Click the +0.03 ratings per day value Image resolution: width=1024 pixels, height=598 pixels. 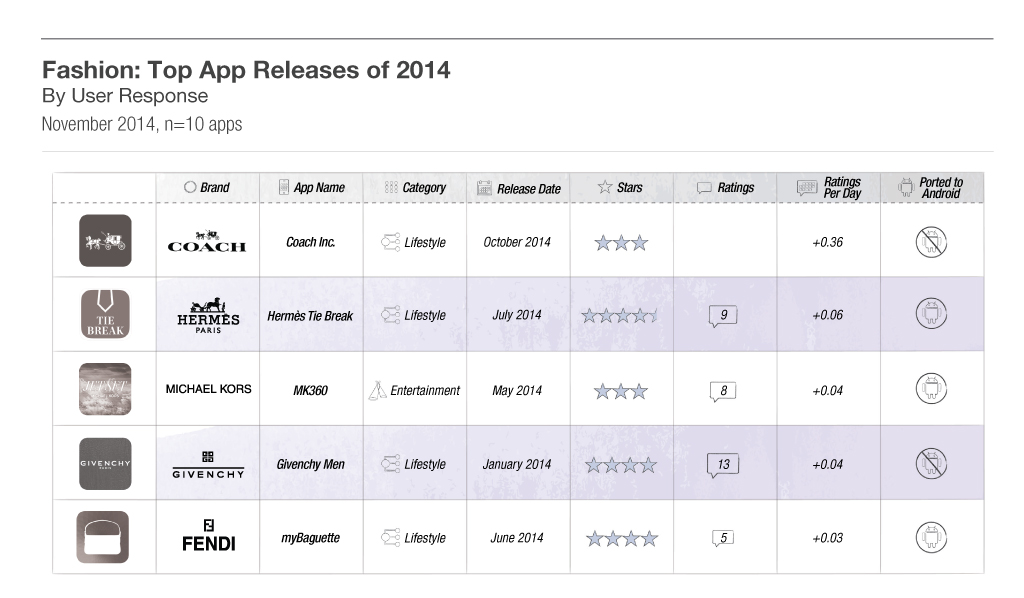click(x=828, y=538)
